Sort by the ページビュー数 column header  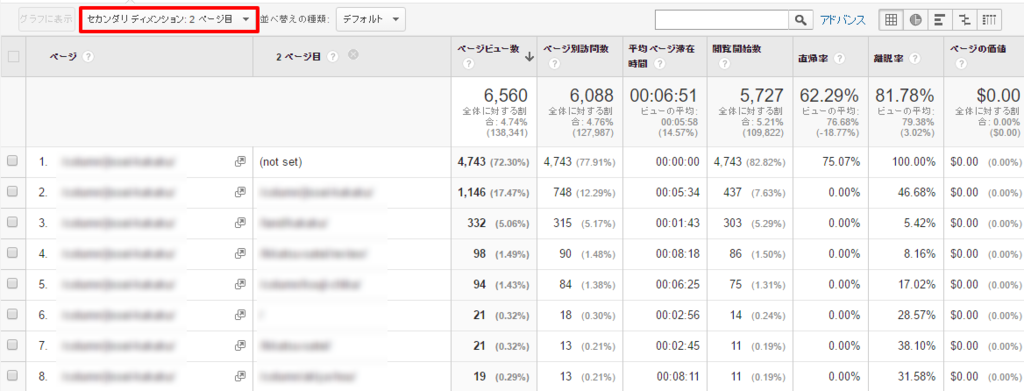(488, 48)
